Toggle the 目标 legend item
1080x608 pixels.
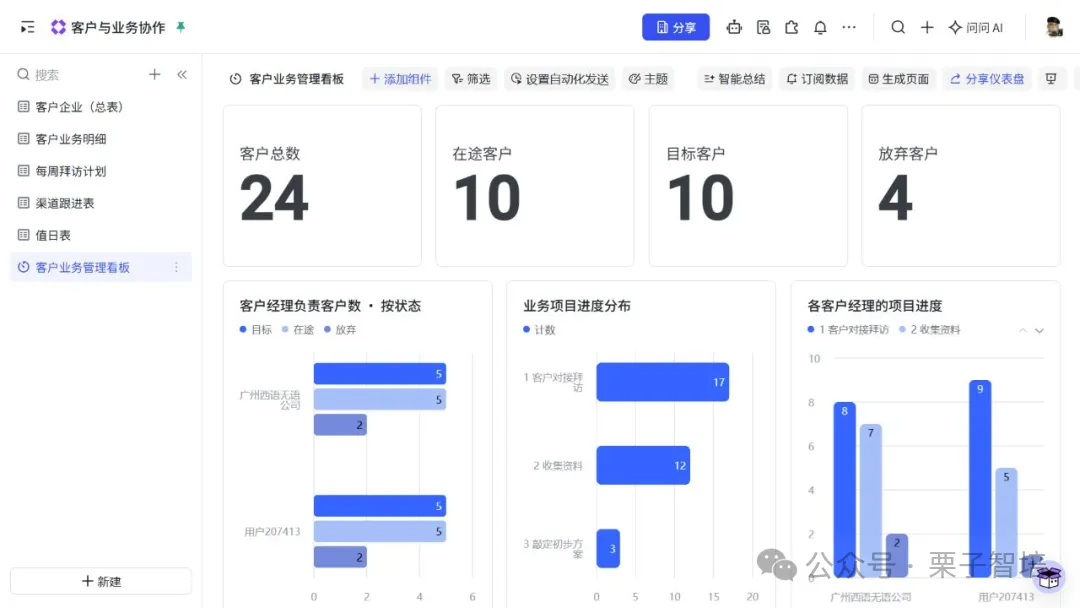(x=256, y=330)
